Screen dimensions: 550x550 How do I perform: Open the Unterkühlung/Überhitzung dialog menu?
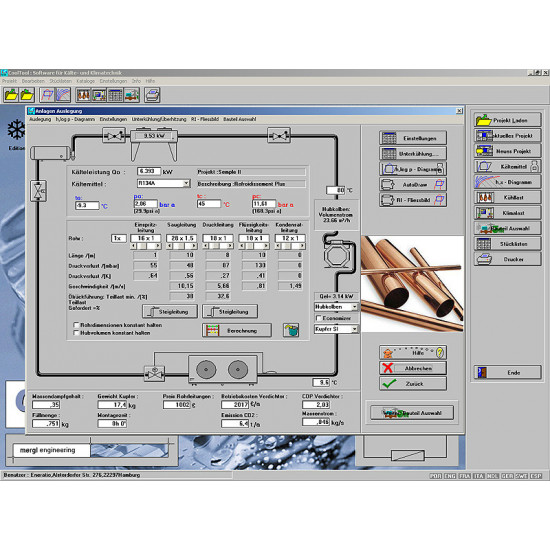[x=159, y=119]
